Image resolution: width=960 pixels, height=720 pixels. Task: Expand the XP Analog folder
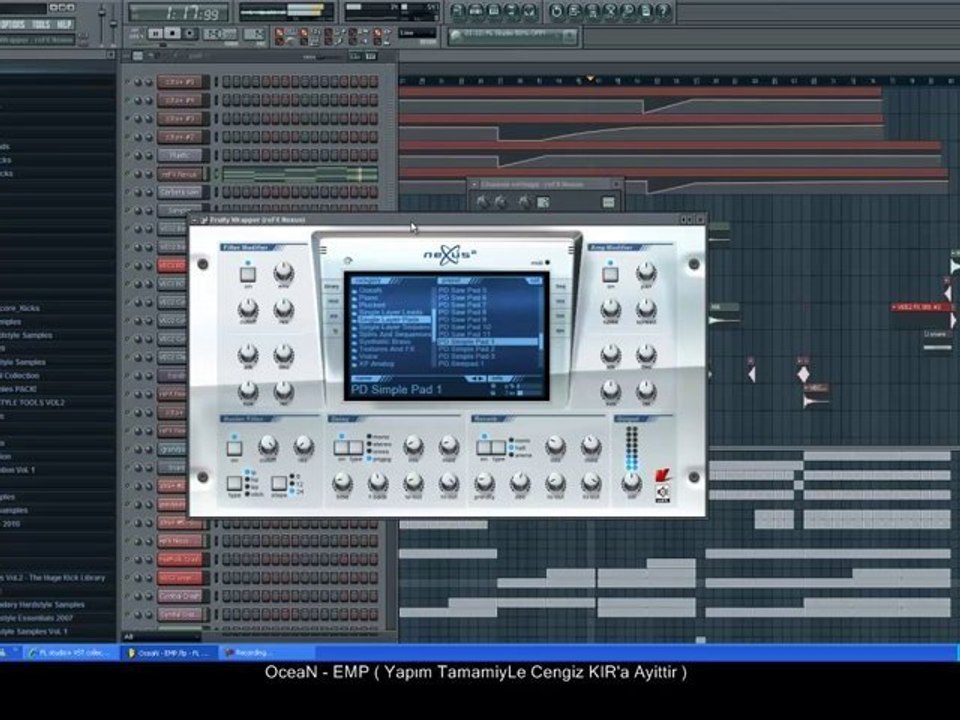373,364
